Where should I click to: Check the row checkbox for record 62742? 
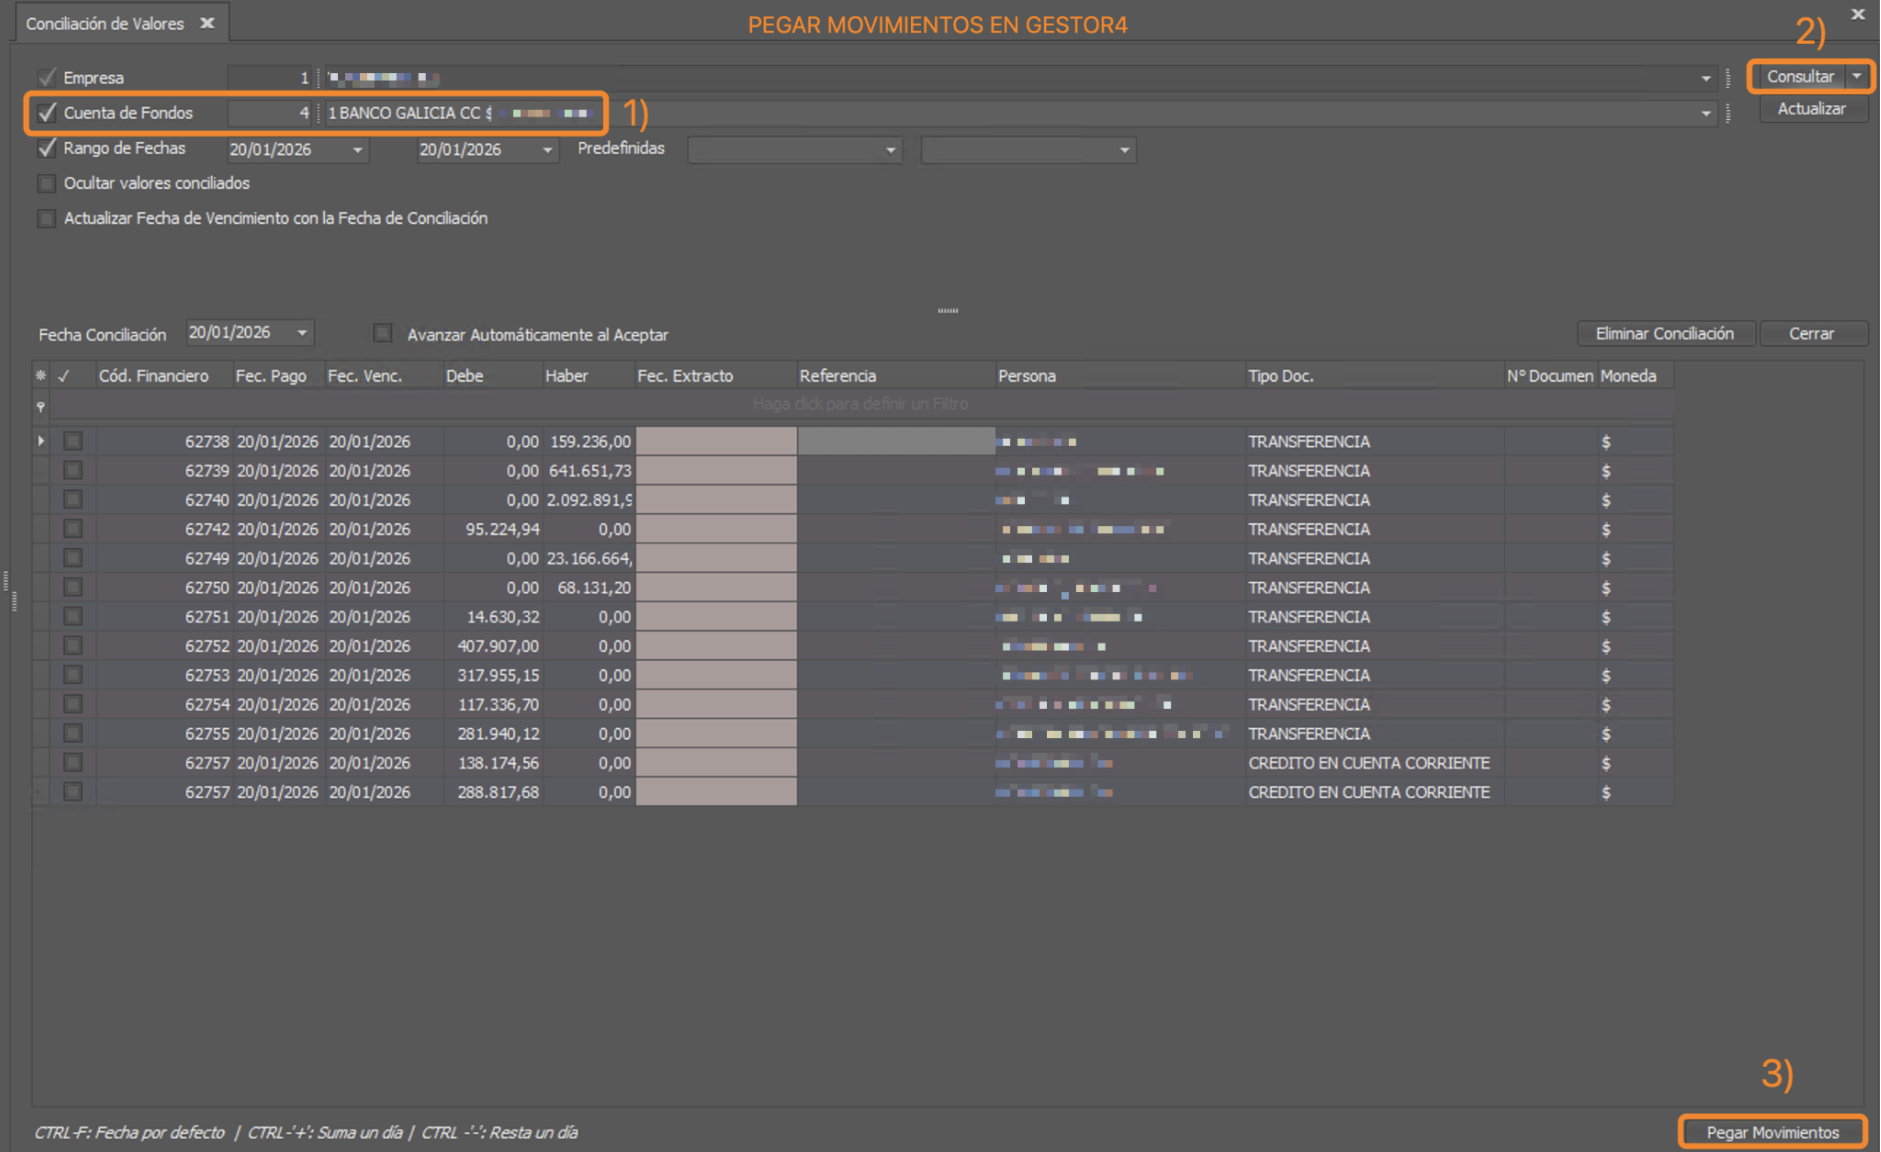tap(73, 529)
